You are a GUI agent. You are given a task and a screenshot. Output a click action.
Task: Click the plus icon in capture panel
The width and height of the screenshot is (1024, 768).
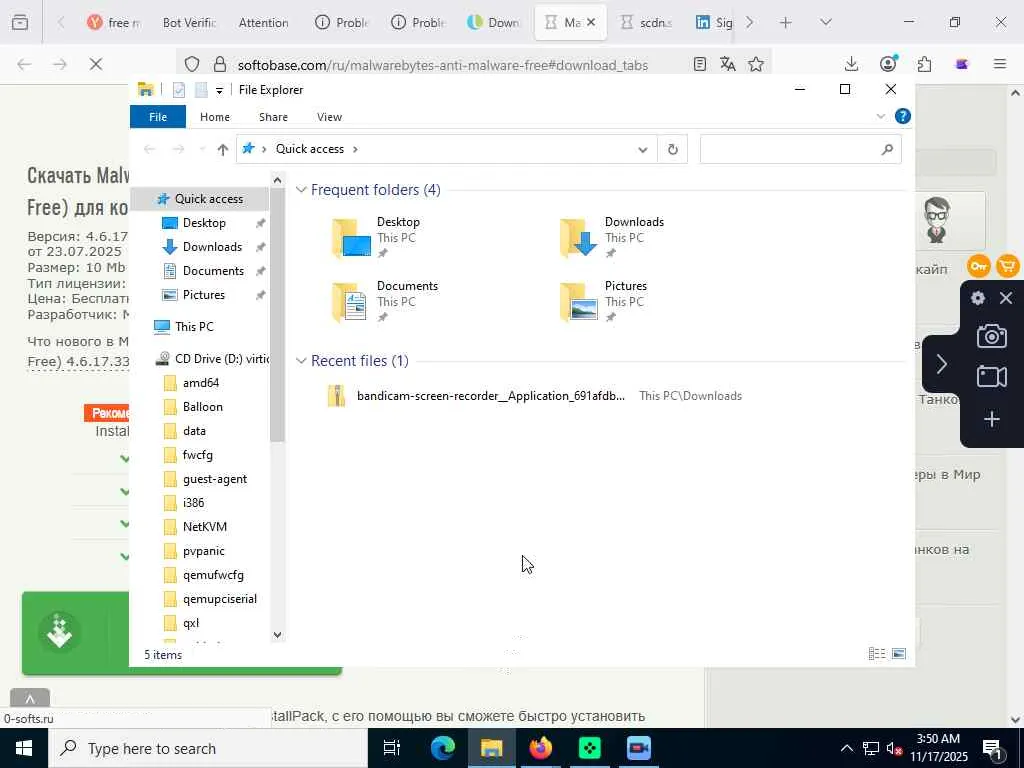coord(991,419)
